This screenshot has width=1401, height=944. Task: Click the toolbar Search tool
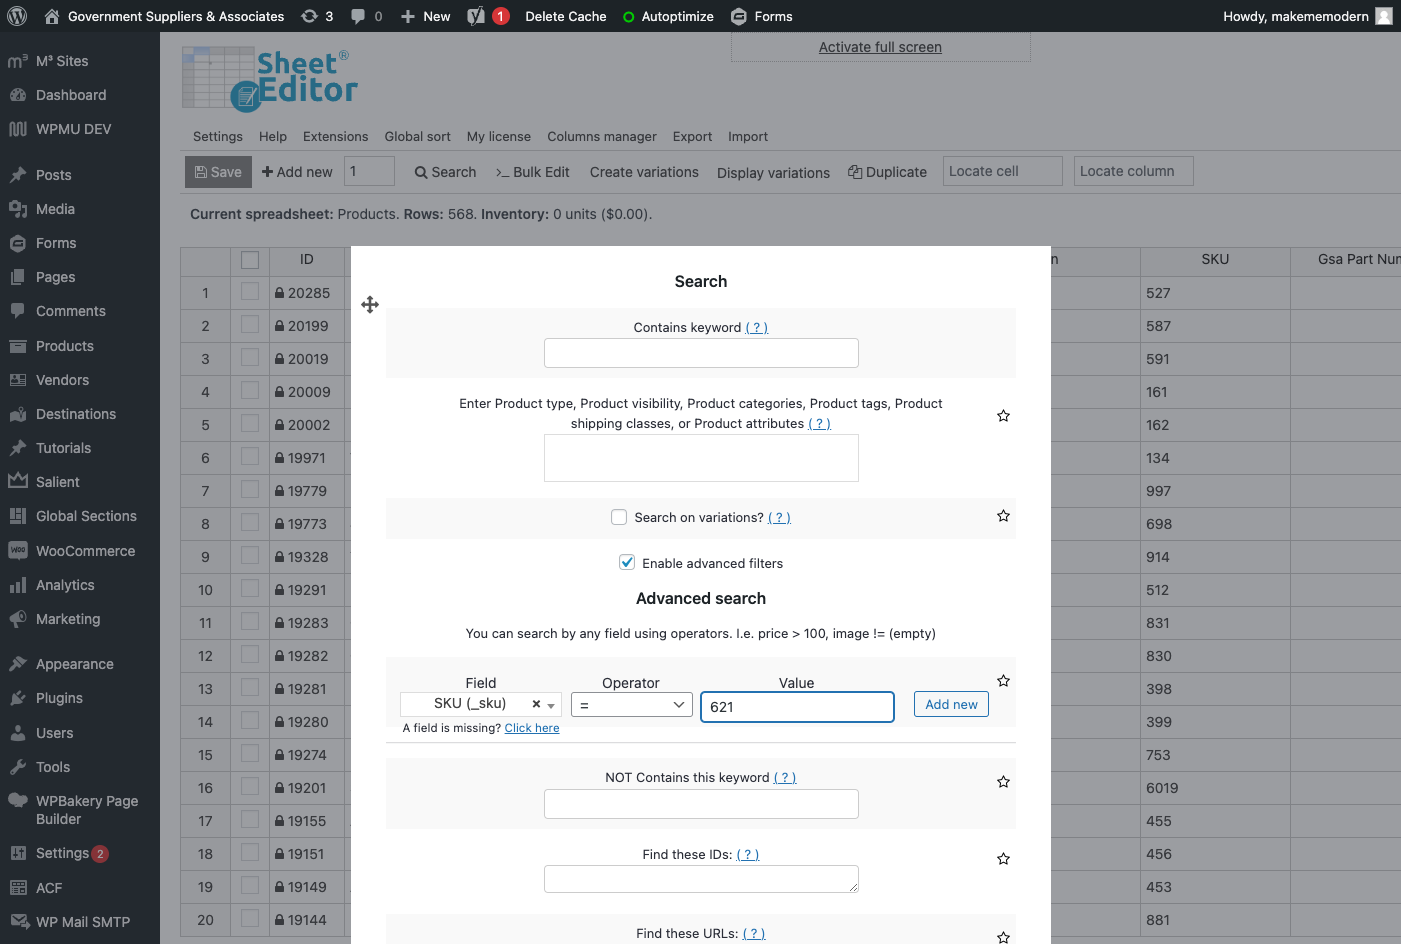pyautogui.click(x=445, y=172)
